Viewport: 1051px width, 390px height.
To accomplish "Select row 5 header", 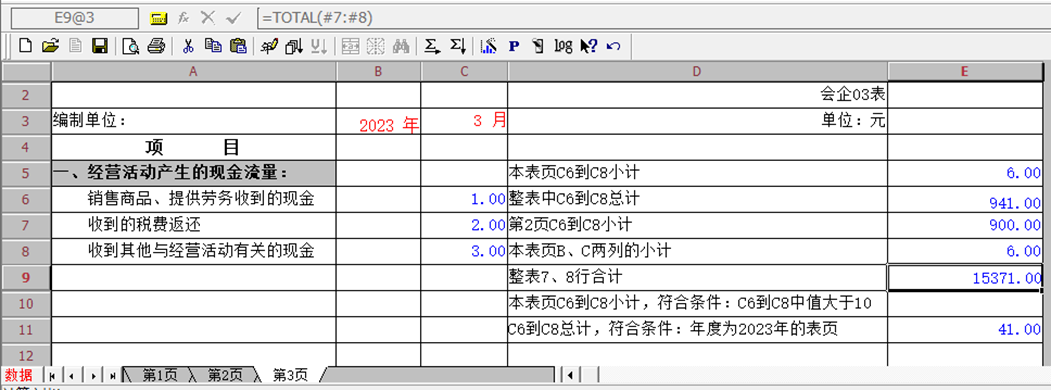I will click(25, 173).
